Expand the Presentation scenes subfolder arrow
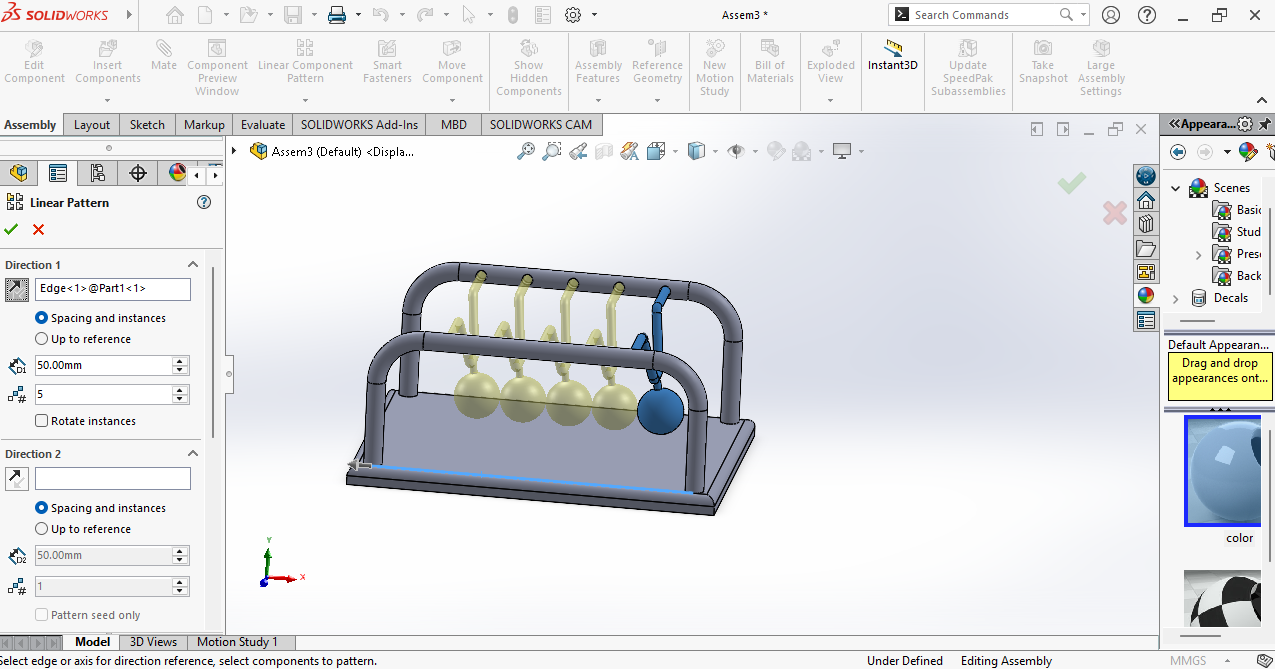This screenshot has height=669, width=1275. coord(1198,255)
